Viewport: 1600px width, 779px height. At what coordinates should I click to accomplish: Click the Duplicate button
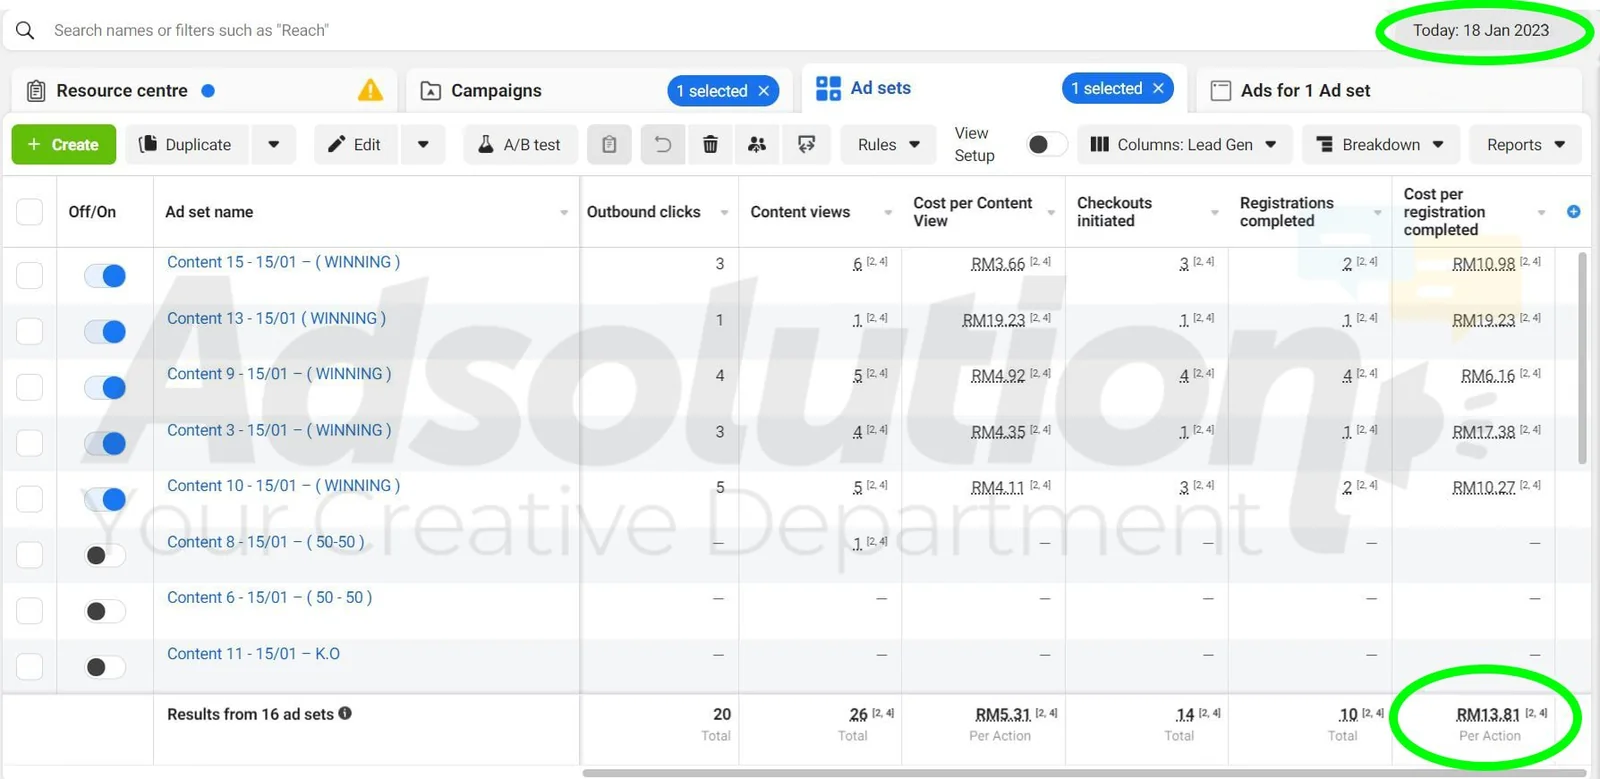(x=188, y=145)
